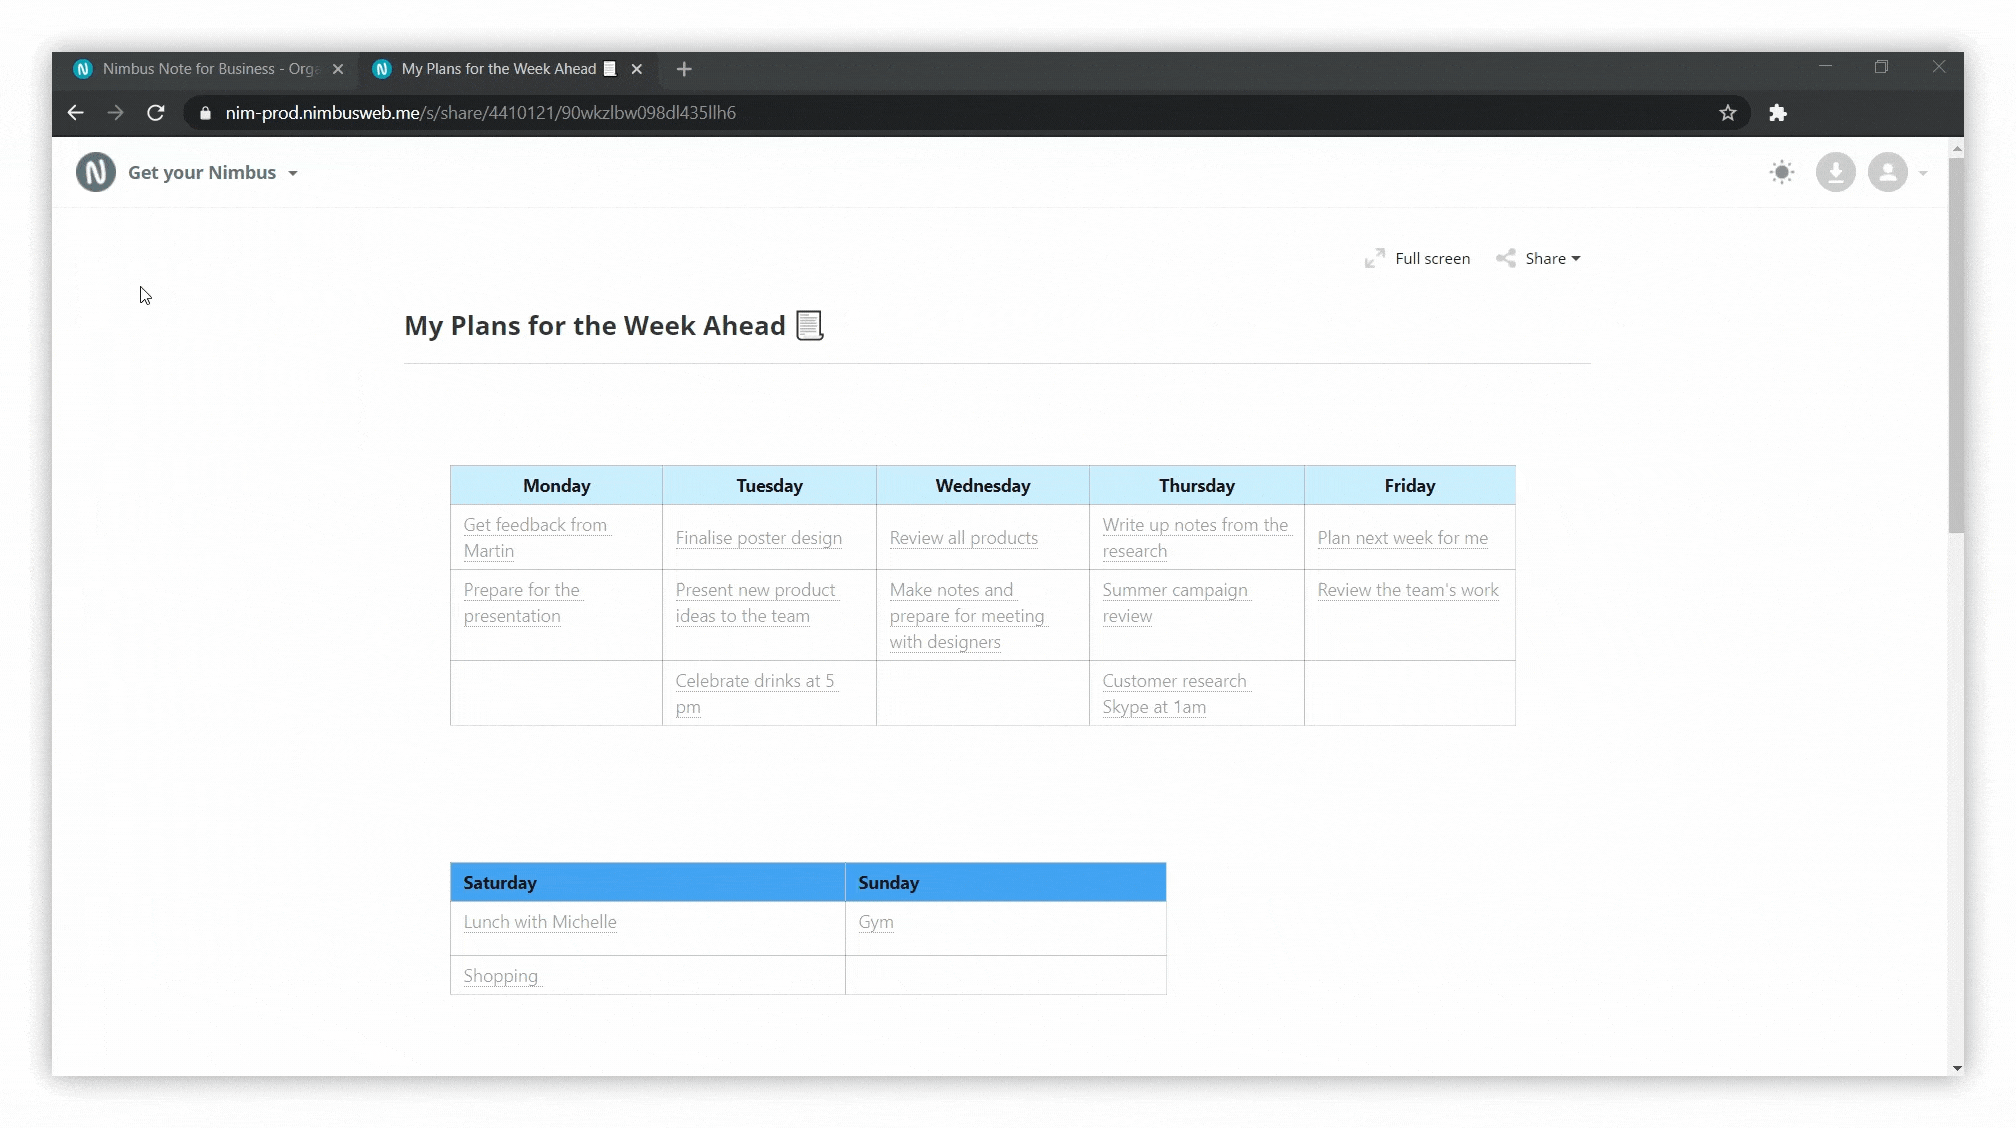Image resolution: width=2016 pixels, height=1128 pixels.
Task: Click the Full screen button
Action: [1418, 259]
